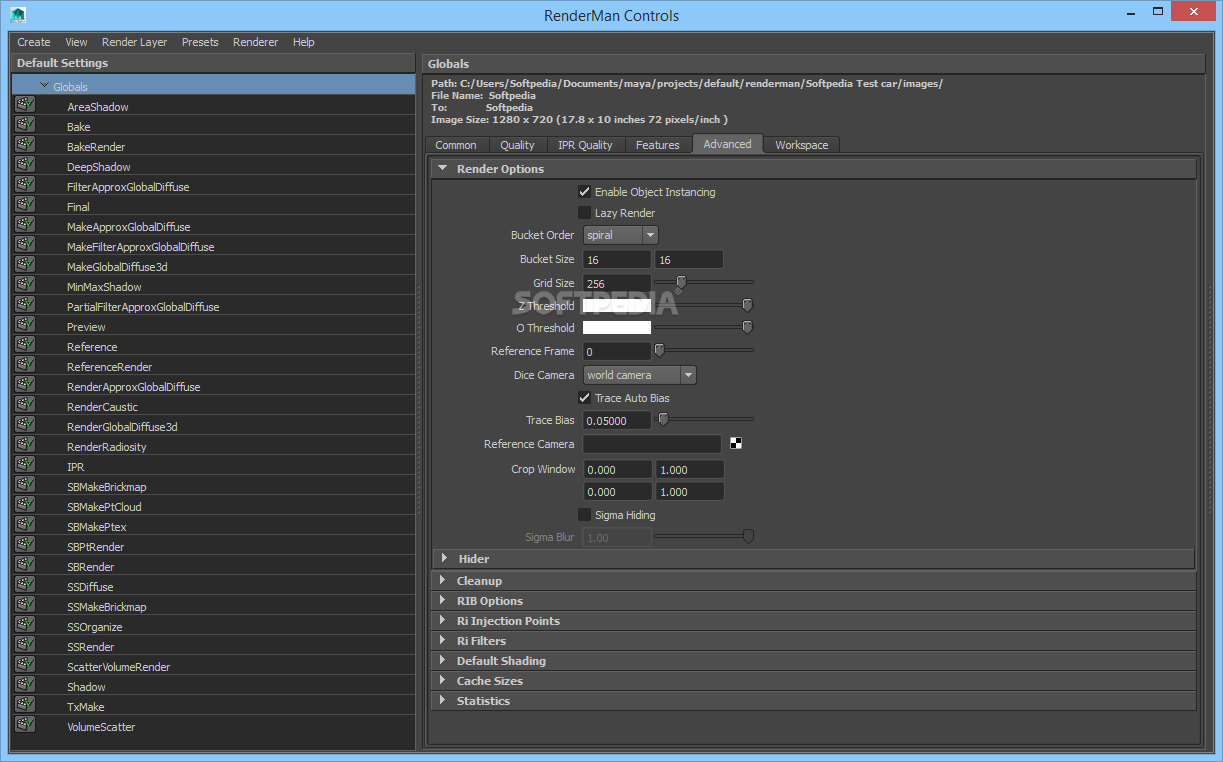Click the icon beside RenderRadiosity

[25, 446]
